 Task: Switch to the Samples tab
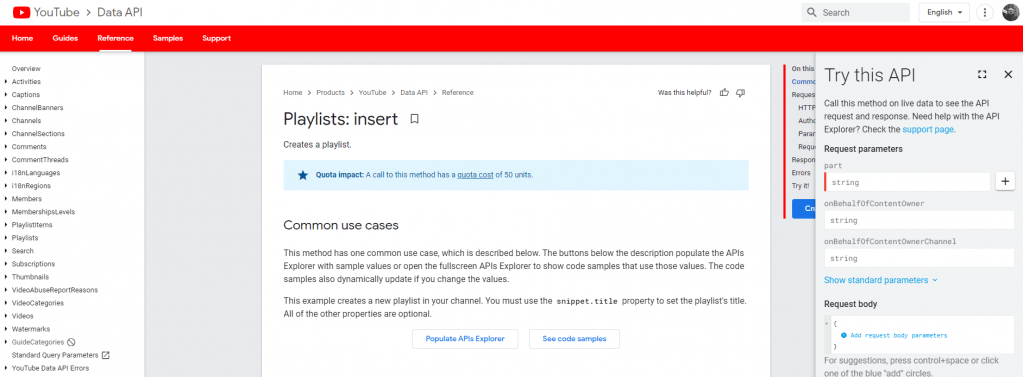[168, 38]
